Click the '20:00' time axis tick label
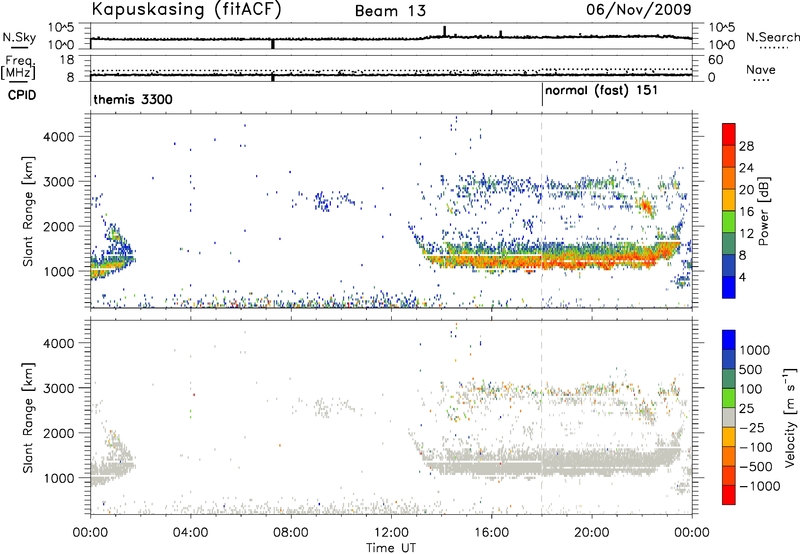800x554 pixels. click(591, 533)
